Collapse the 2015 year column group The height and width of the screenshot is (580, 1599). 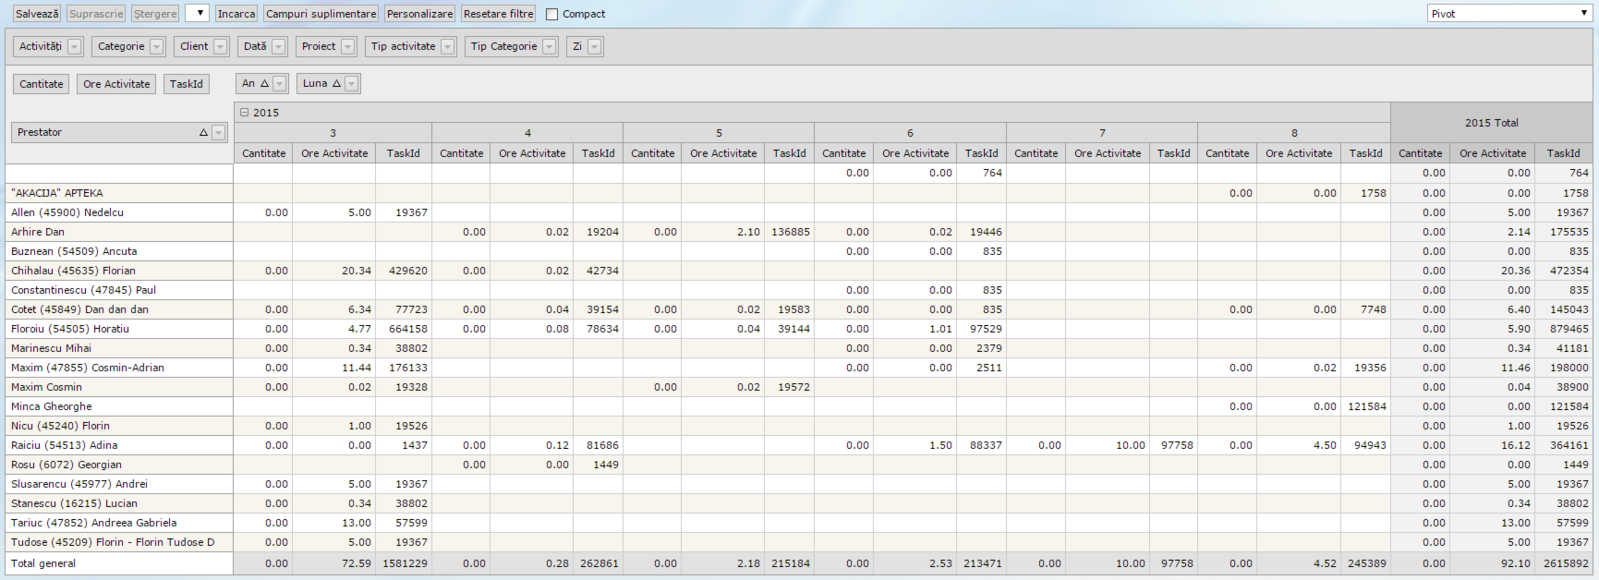pos(244,113)
